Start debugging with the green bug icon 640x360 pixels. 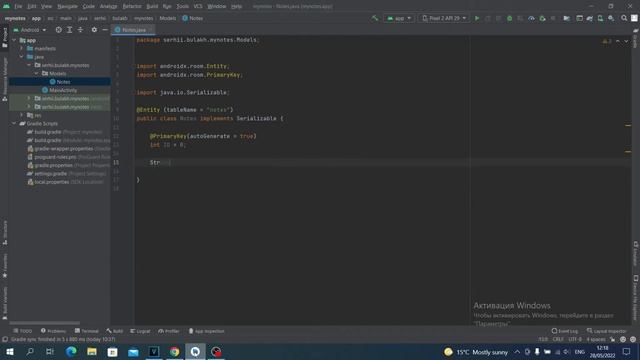click(509, 18)
